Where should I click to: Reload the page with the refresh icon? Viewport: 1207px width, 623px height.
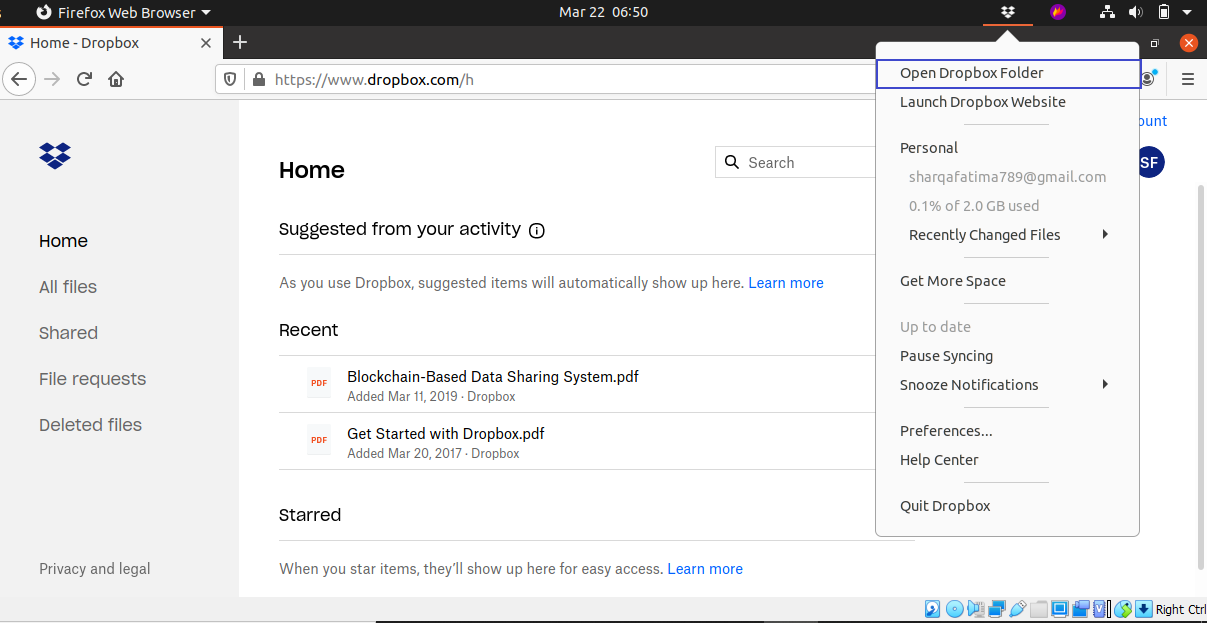[84, 79]
